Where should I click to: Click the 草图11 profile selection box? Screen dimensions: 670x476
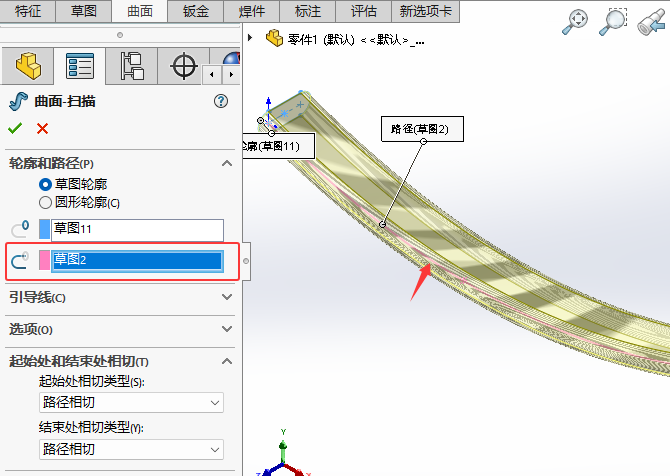click(x=137, y=230)
